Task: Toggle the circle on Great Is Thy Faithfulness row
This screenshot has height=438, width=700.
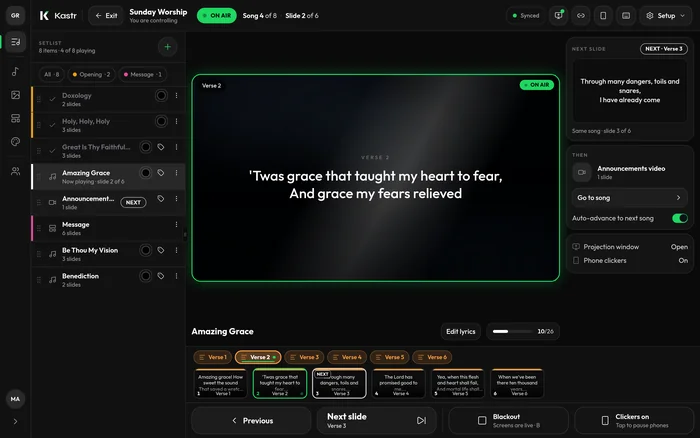Action: click(146, 147)
